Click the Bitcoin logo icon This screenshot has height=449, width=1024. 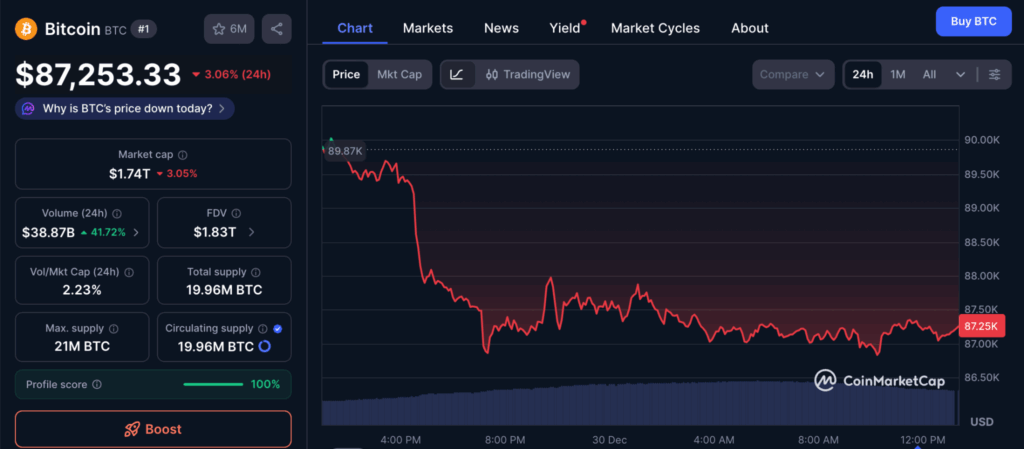click(x=26, y=29)
